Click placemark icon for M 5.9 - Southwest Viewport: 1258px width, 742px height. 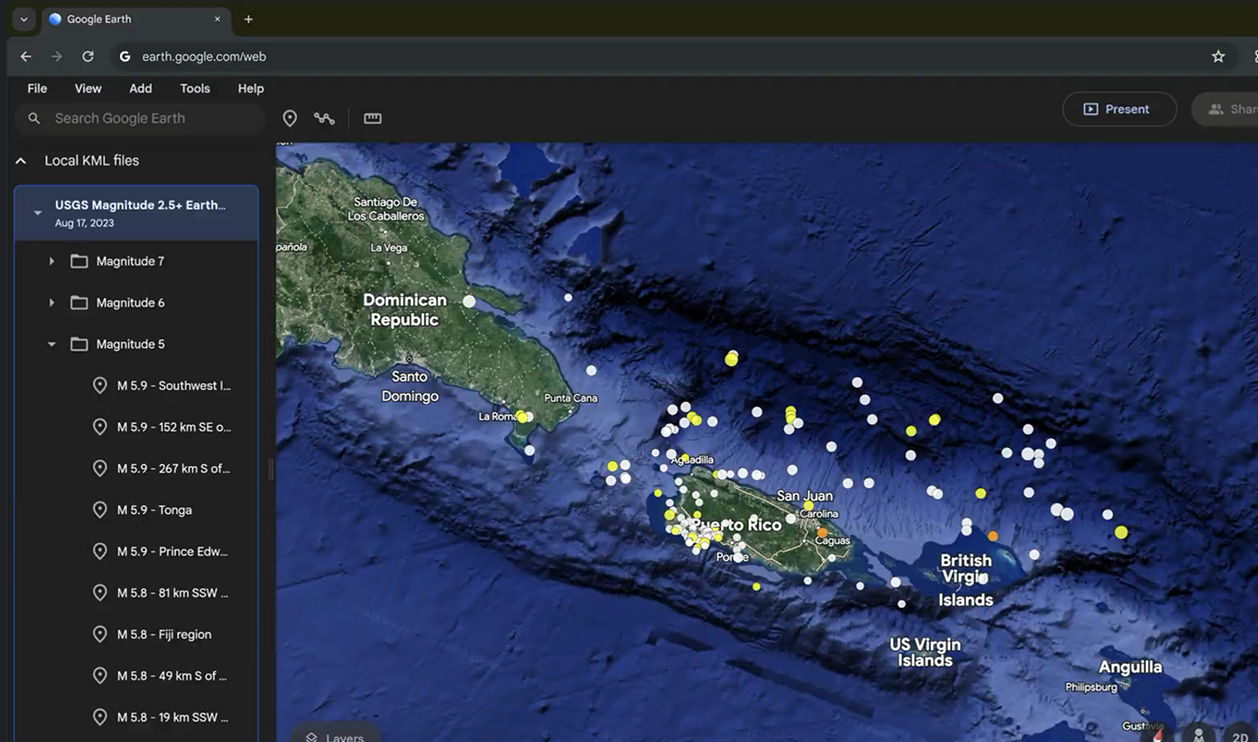pyautogui.click(x=100, y=386)
